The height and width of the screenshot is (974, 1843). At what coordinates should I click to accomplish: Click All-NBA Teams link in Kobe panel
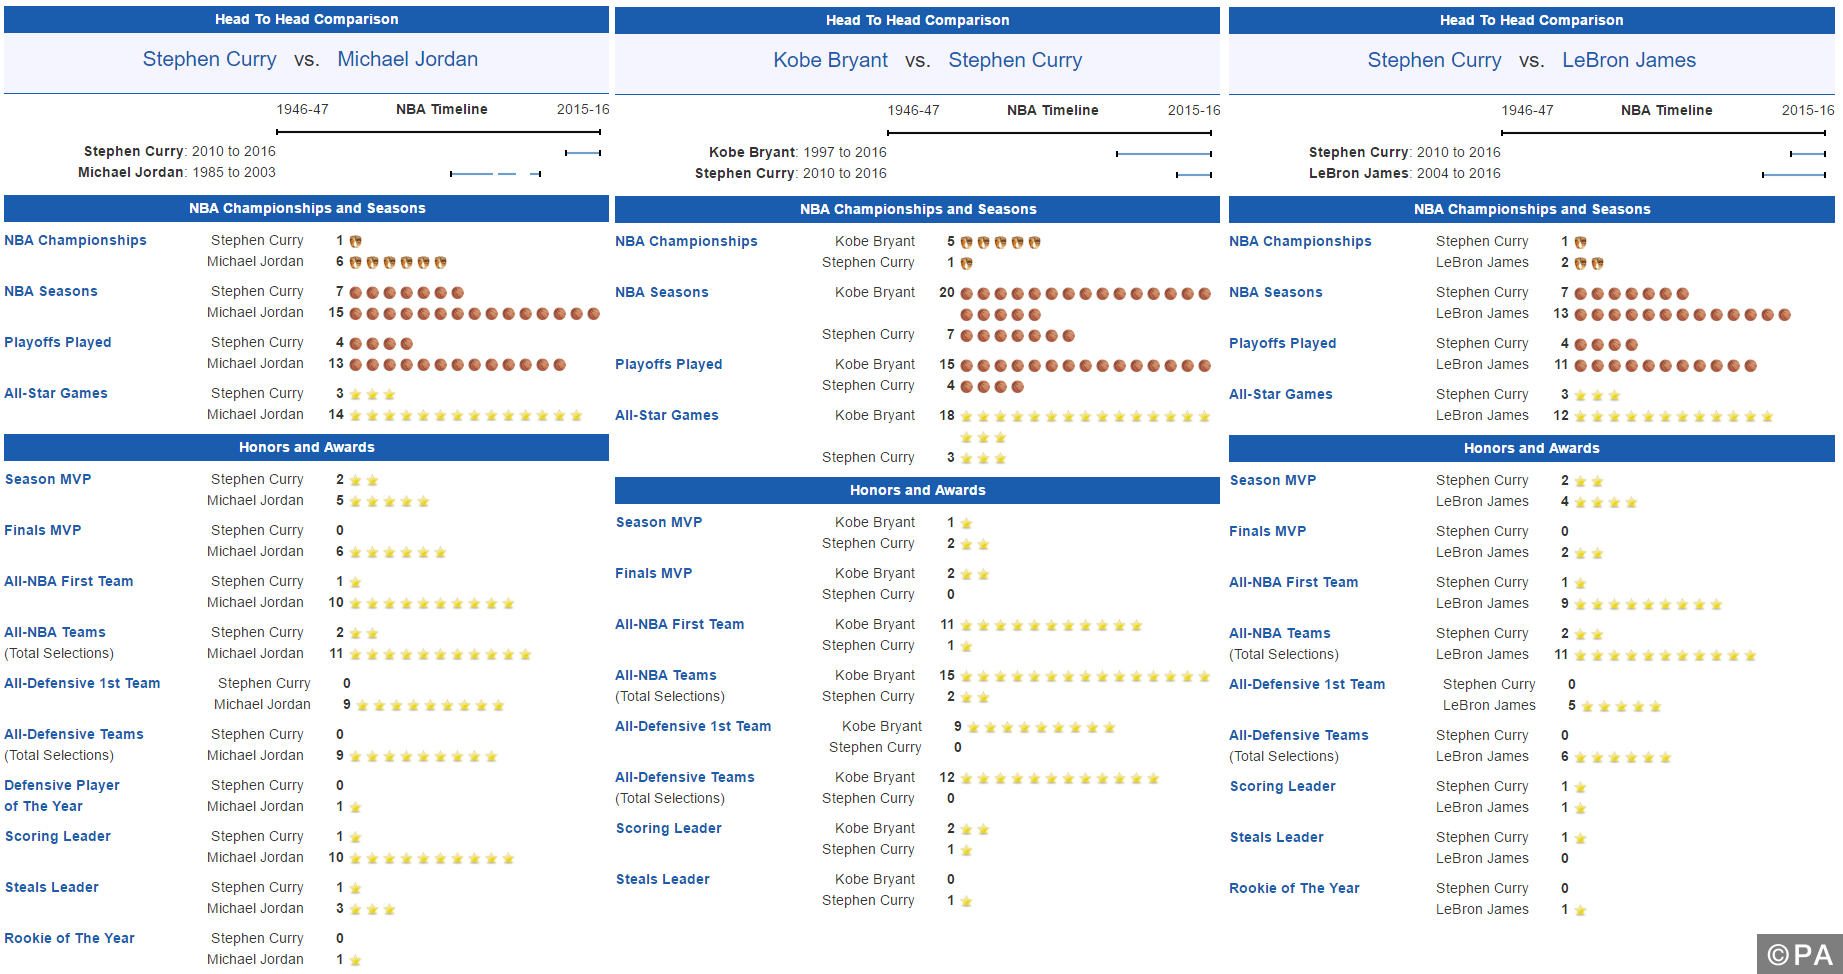click(x=665, y=675)
